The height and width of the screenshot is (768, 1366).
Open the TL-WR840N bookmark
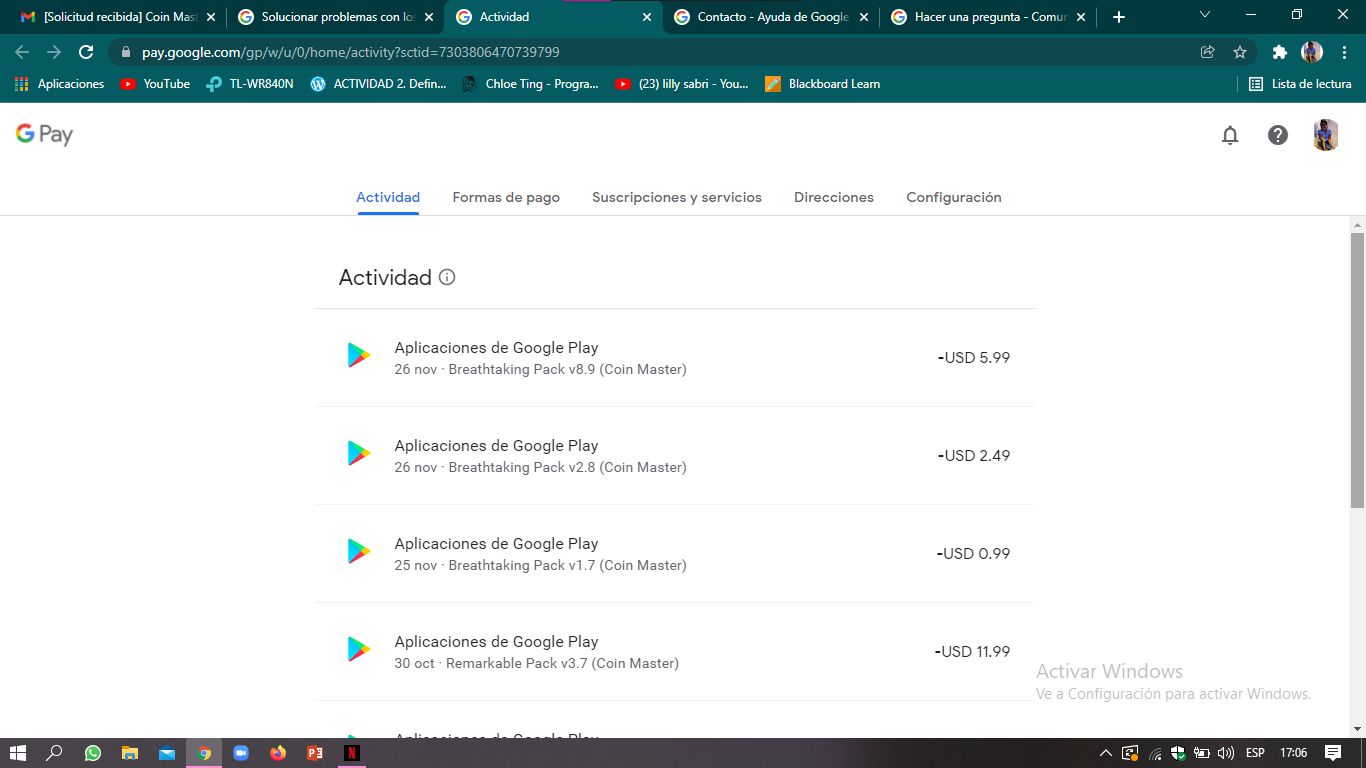250,84
